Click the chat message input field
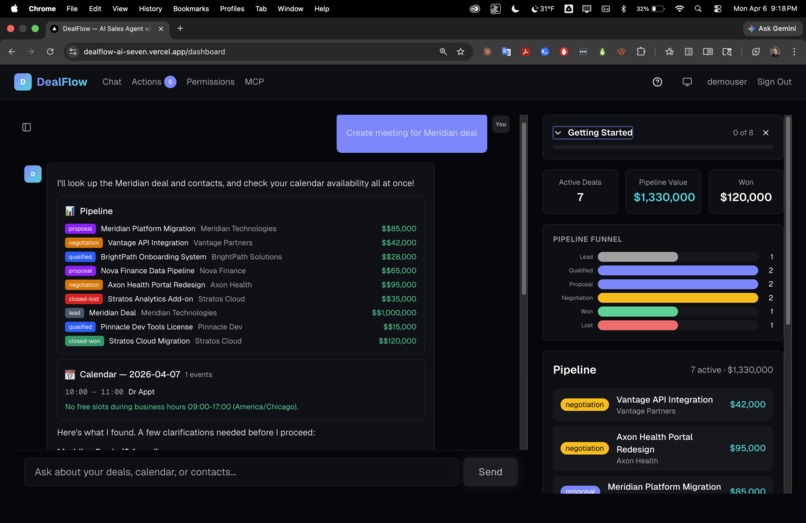 point(242,472)
